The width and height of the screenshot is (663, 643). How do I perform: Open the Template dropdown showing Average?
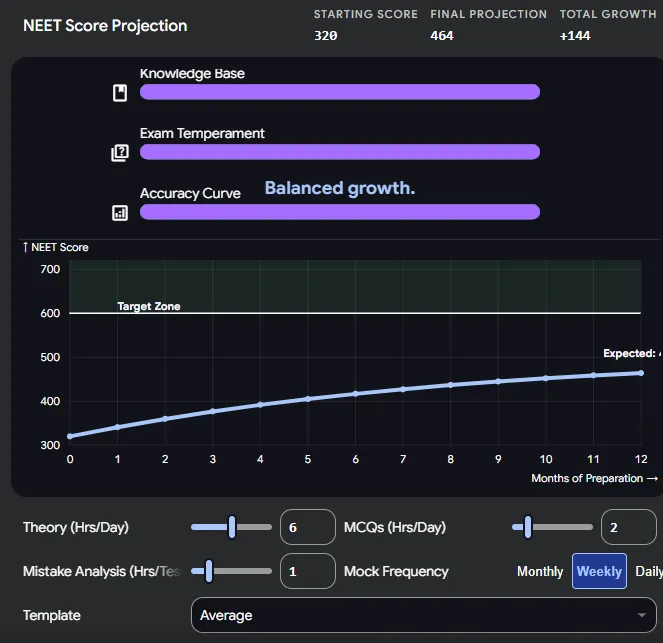424,615
